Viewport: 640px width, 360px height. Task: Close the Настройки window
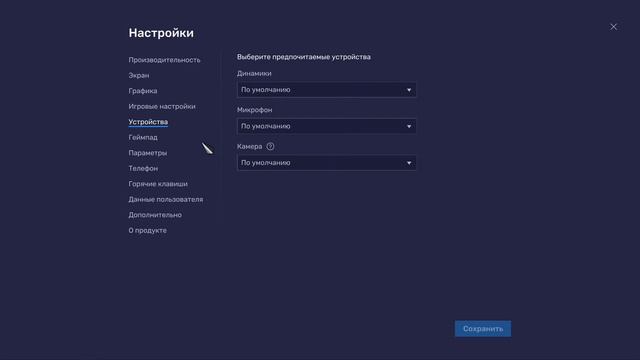(x=613, y=27)
